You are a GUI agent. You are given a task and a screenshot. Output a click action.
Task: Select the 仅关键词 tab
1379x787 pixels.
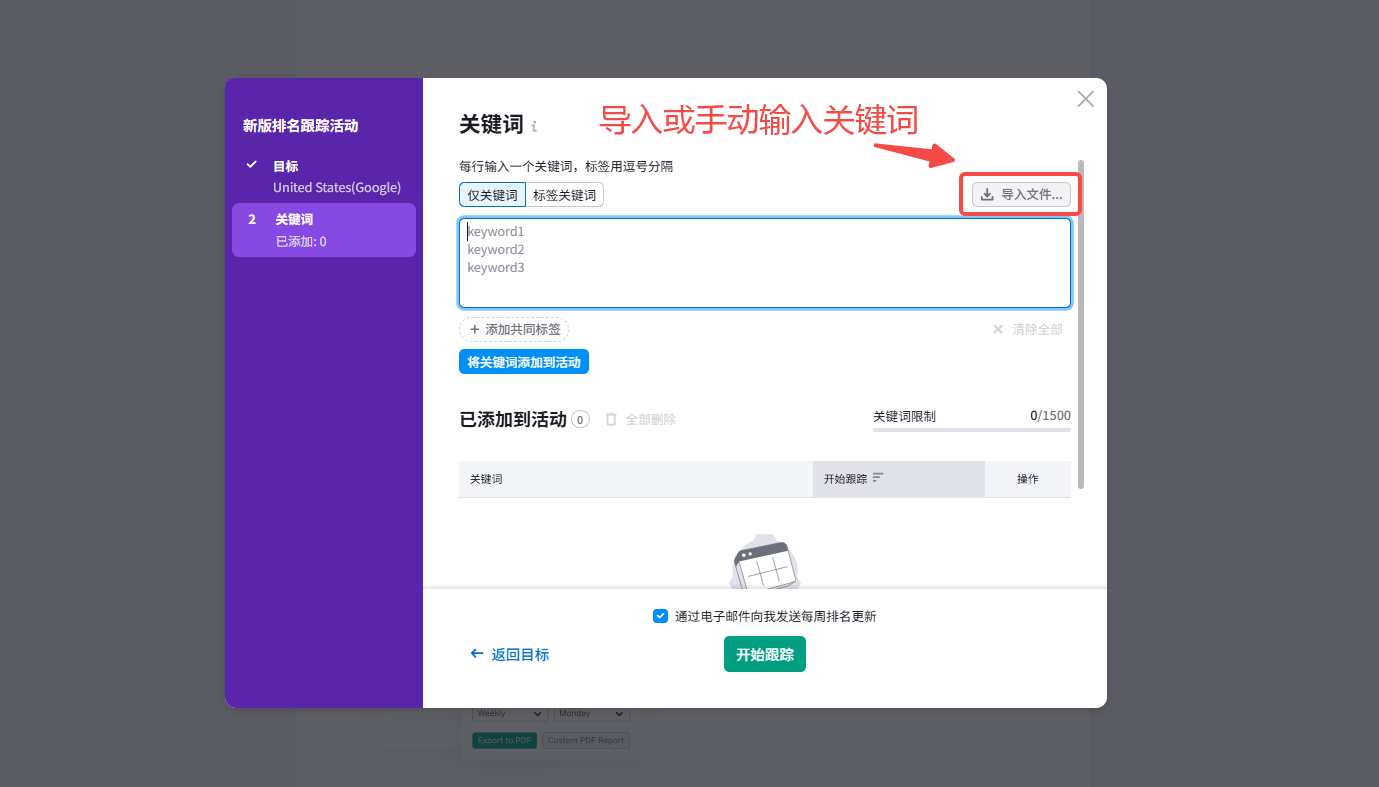coord(492,195)
